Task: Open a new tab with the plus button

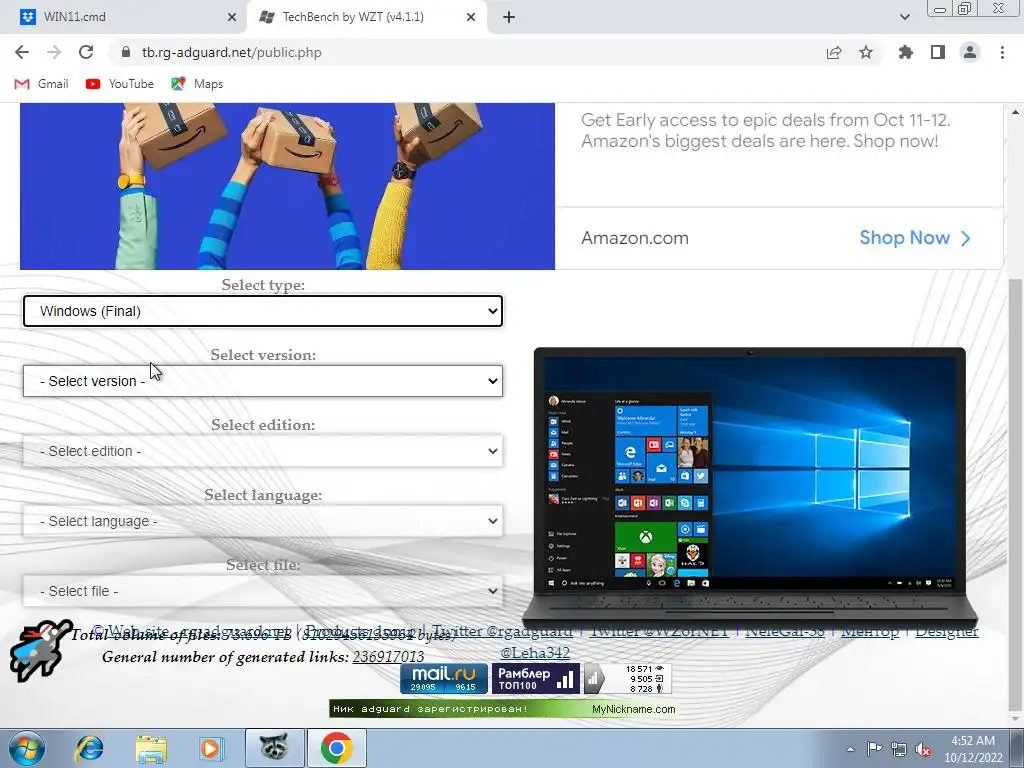Action: (509, 17)
